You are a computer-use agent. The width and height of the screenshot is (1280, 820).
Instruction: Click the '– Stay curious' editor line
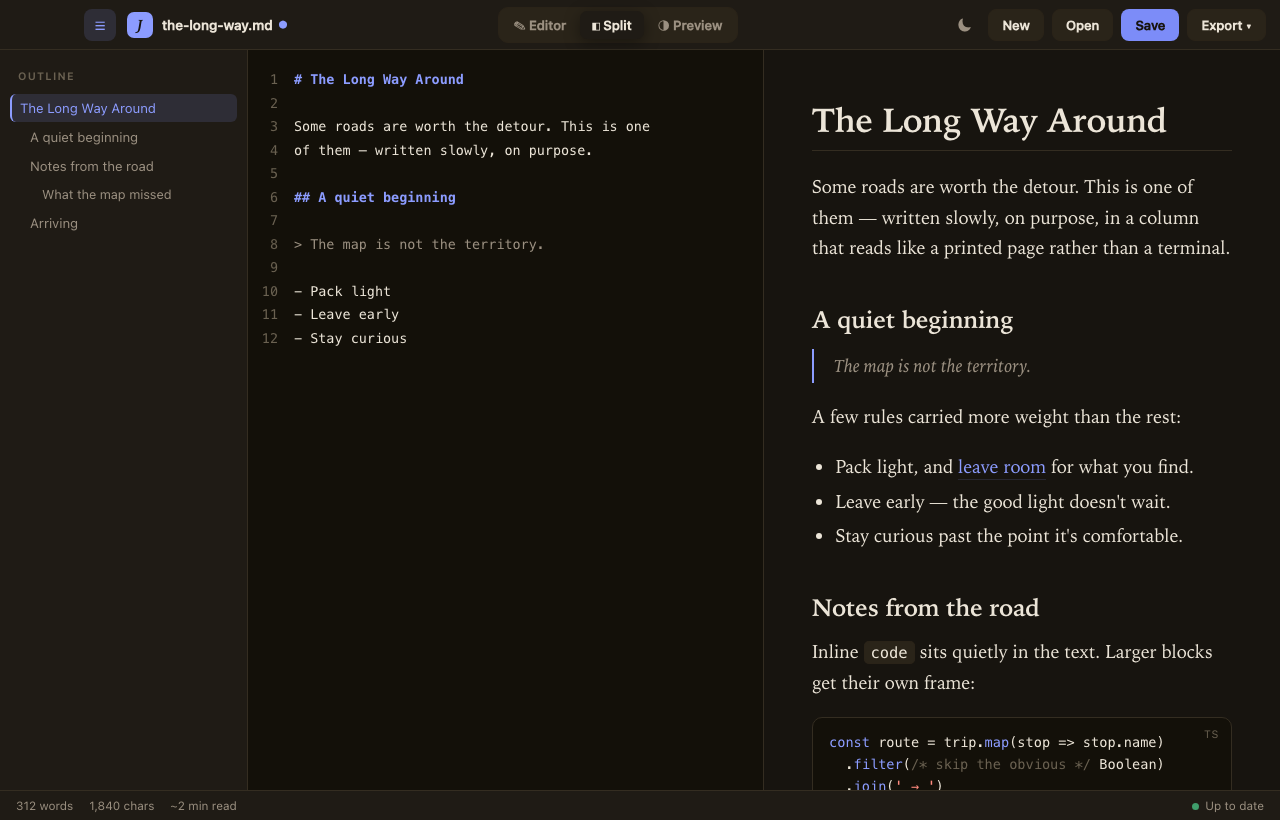click(350, 338)
